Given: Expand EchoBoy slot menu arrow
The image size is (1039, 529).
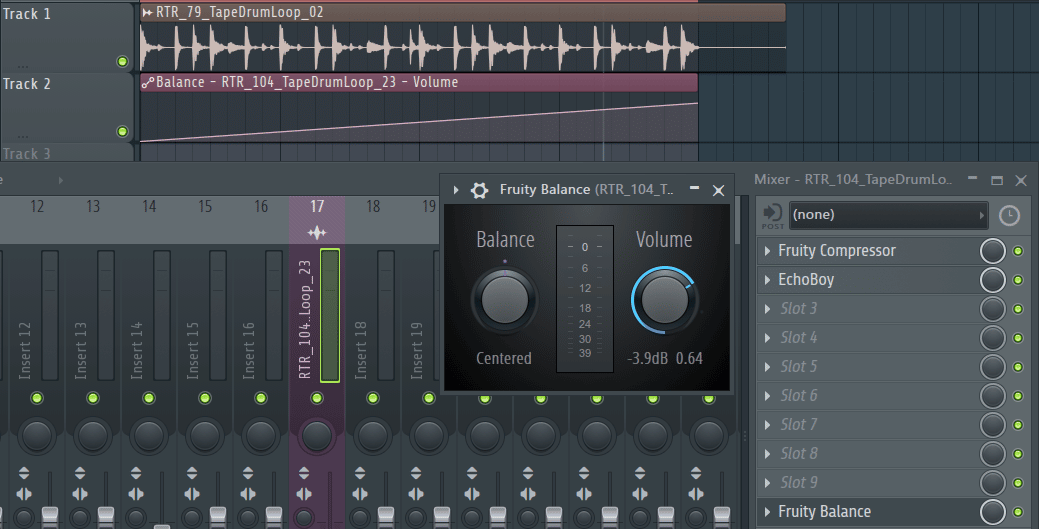Looking at the screenshot, I should 767,280.
